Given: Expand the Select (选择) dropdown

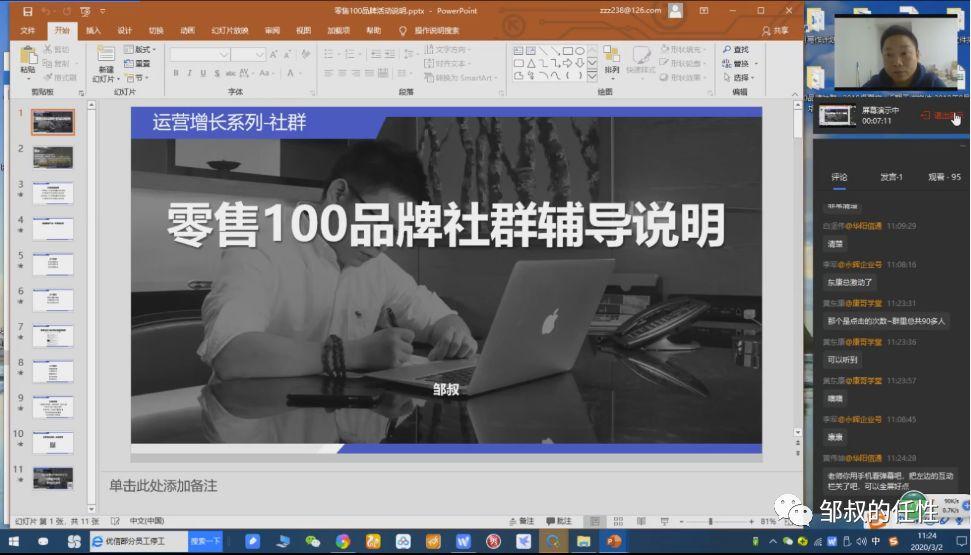Looking at the screenshot, I should pos(739,77).
